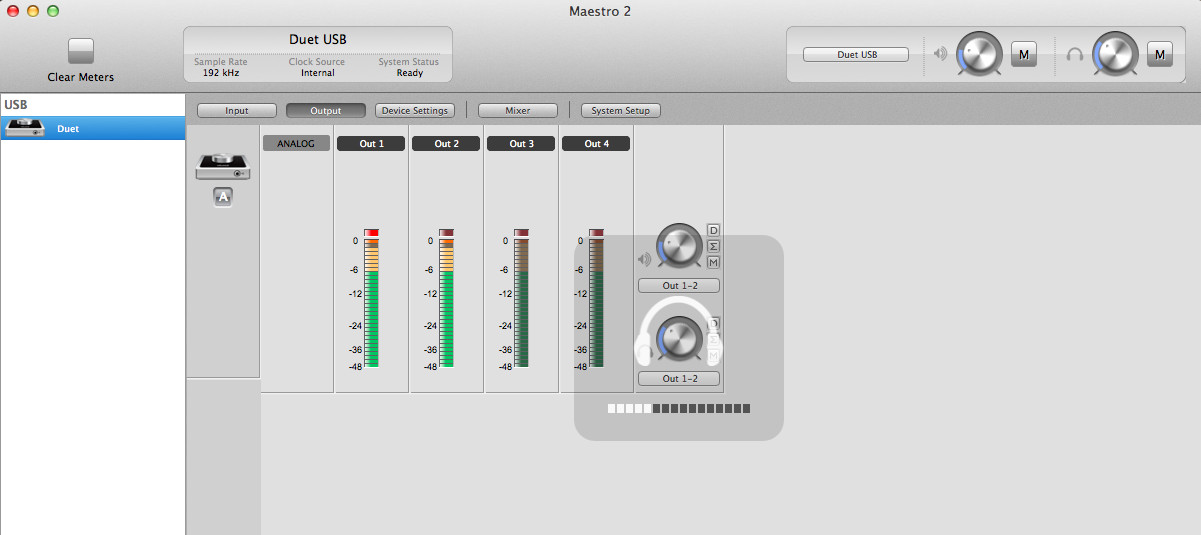The height and width of the screenshot is (535, 1201).
Task: Reset the red clip indicator on Out 1 meter
Action: 372,232
